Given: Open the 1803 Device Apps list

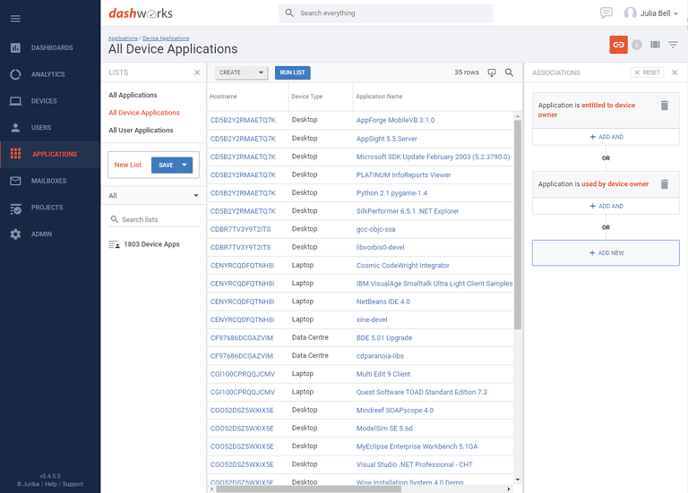Looking at the screenshot, I should [x=152, y=244].
